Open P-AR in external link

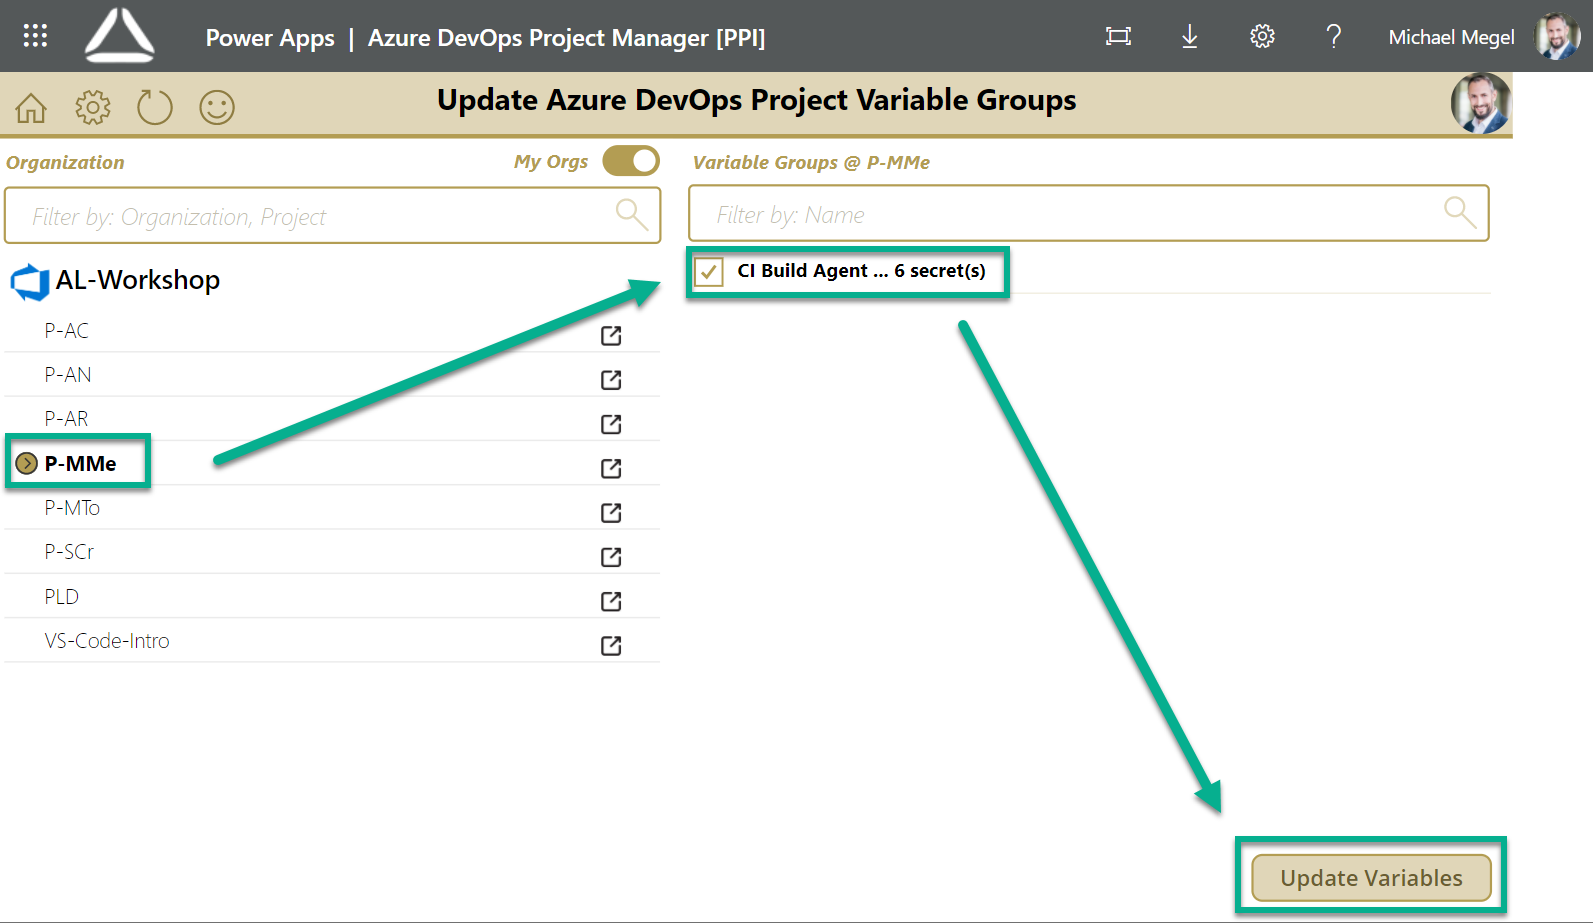pos(611,424)
